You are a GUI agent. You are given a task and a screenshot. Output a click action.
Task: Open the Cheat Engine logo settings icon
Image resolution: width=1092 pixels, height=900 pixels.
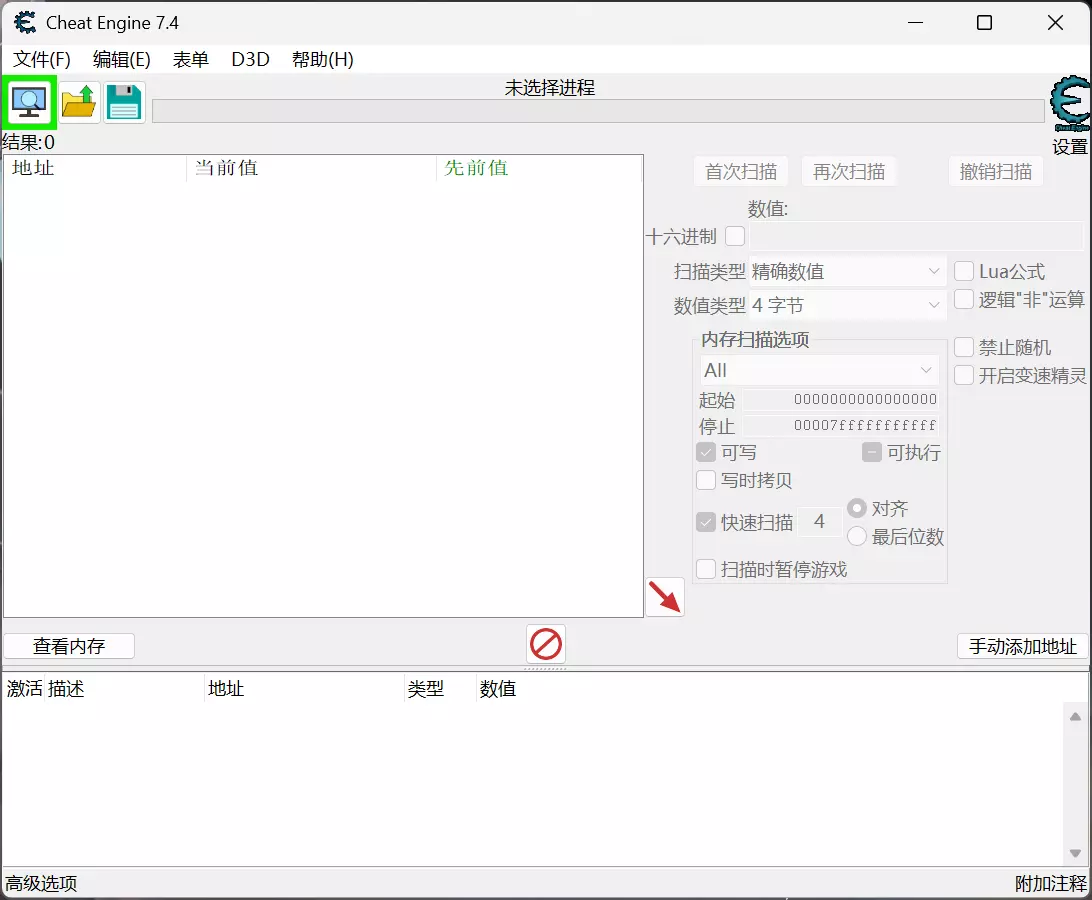click(x=1071, y=103)
